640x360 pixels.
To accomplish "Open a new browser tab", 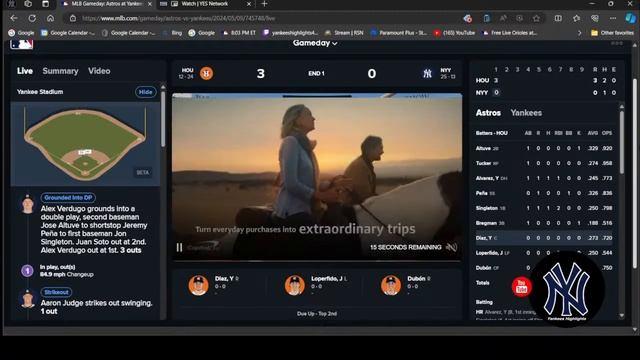I will point(264,4).
